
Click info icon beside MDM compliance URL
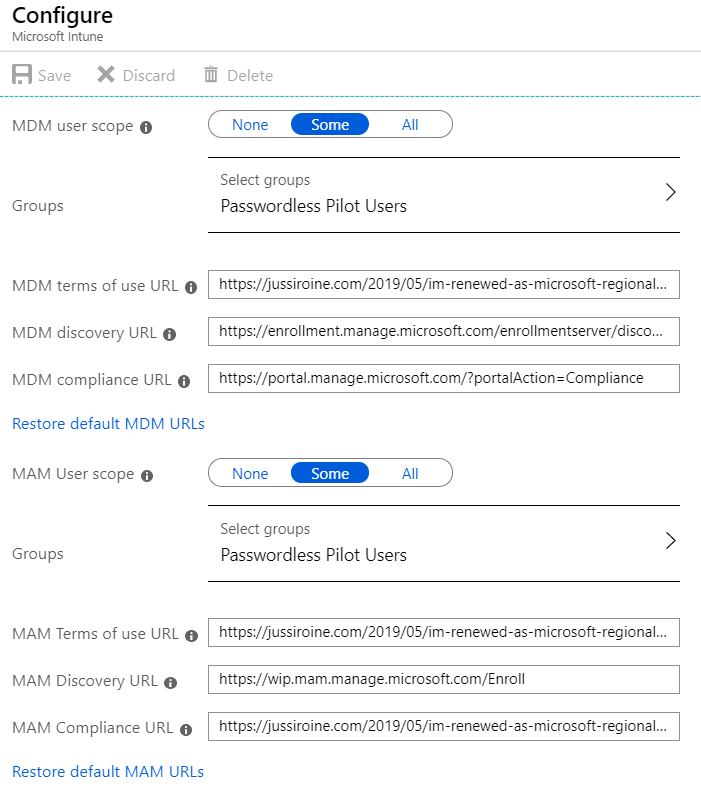point(184,381)
